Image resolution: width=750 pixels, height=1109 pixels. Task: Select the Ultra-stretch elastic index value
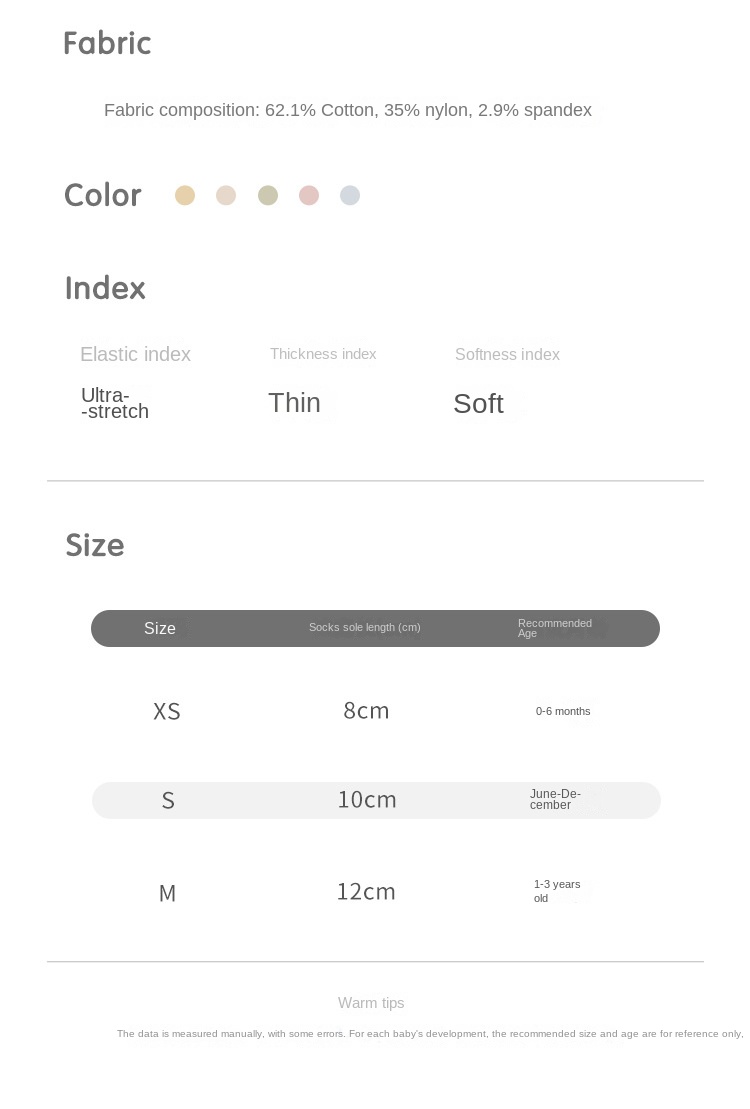tap(114, 403)
